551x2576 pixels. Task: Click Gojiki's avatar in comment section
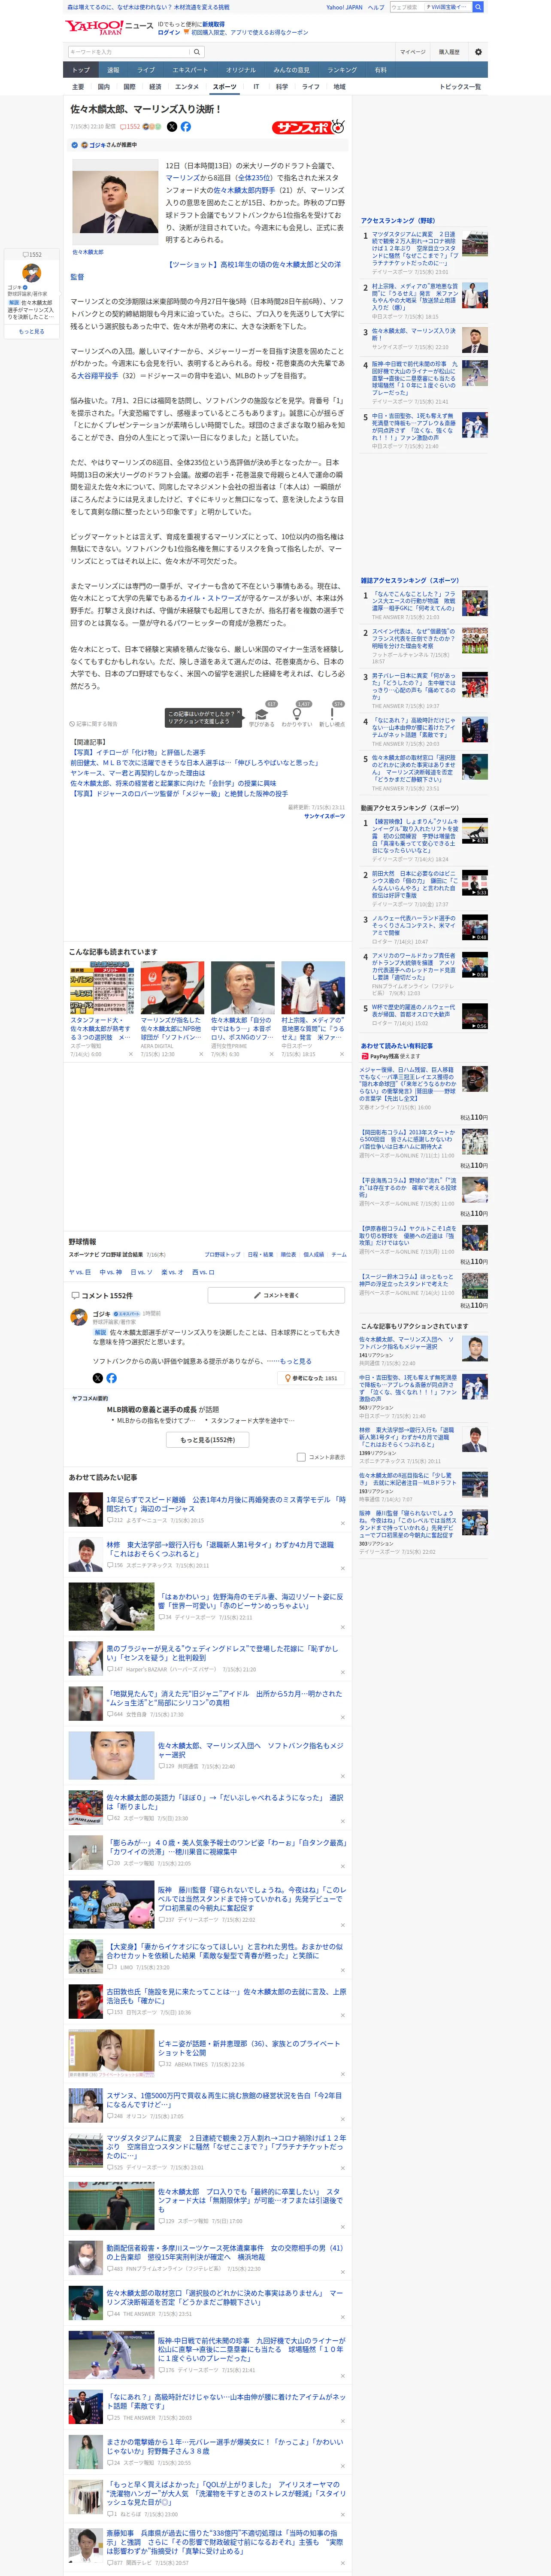pyautogui.click(x=78, y=1317)
